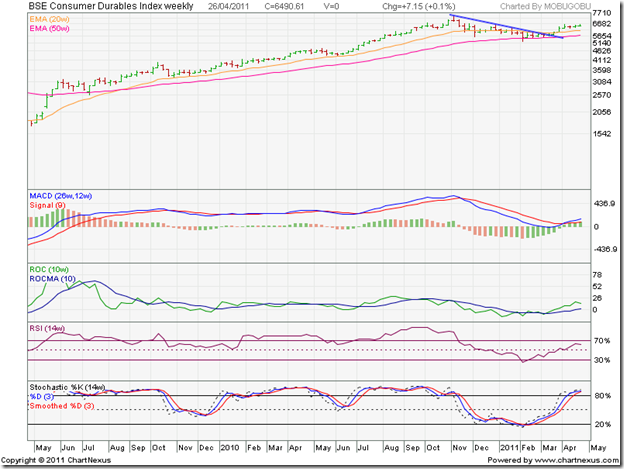Click the 2011 label on time axis

[509, 448]
